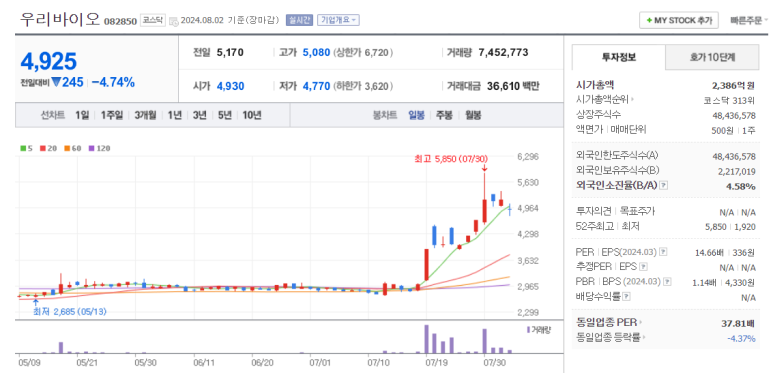Click the 동일업종 등락률 value -4.37%

point(741,339)
